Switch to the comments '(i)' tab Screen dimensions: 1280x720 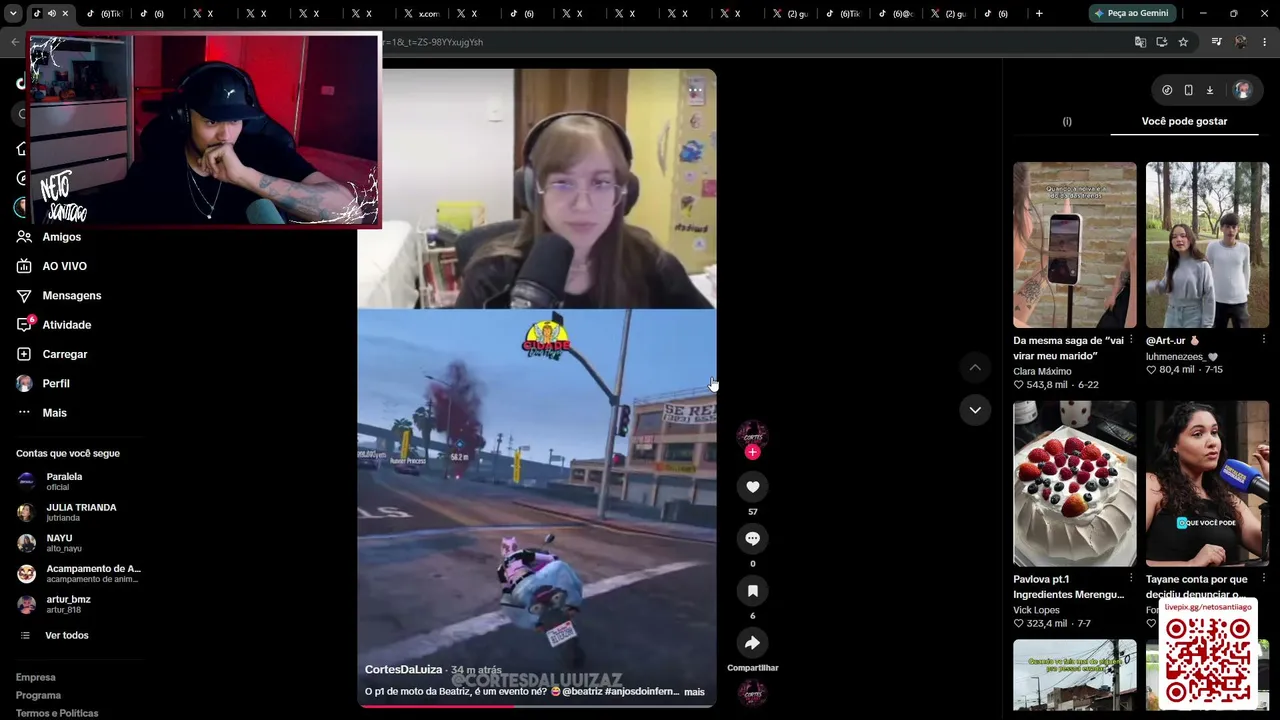(1067, 121)
